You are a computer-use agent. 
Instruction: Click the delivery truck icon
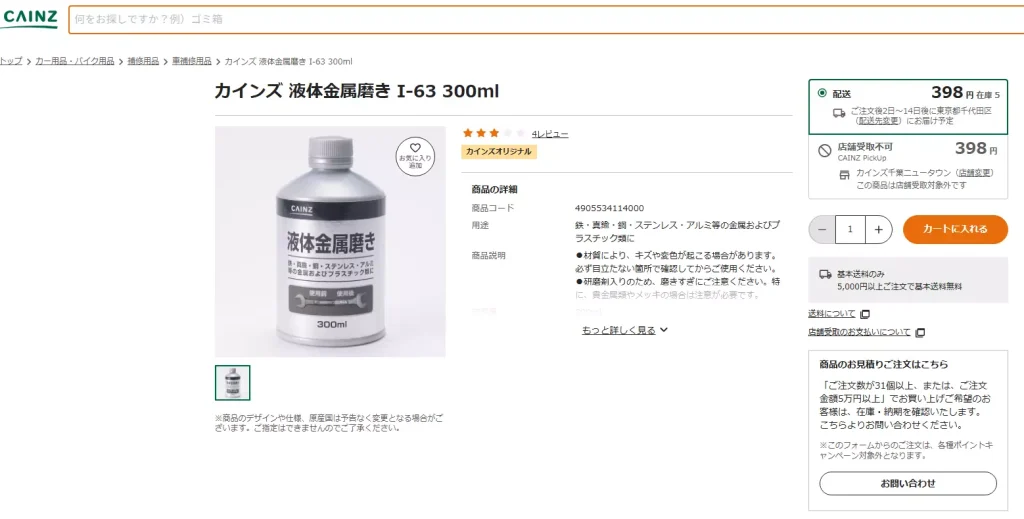[839, 113]
